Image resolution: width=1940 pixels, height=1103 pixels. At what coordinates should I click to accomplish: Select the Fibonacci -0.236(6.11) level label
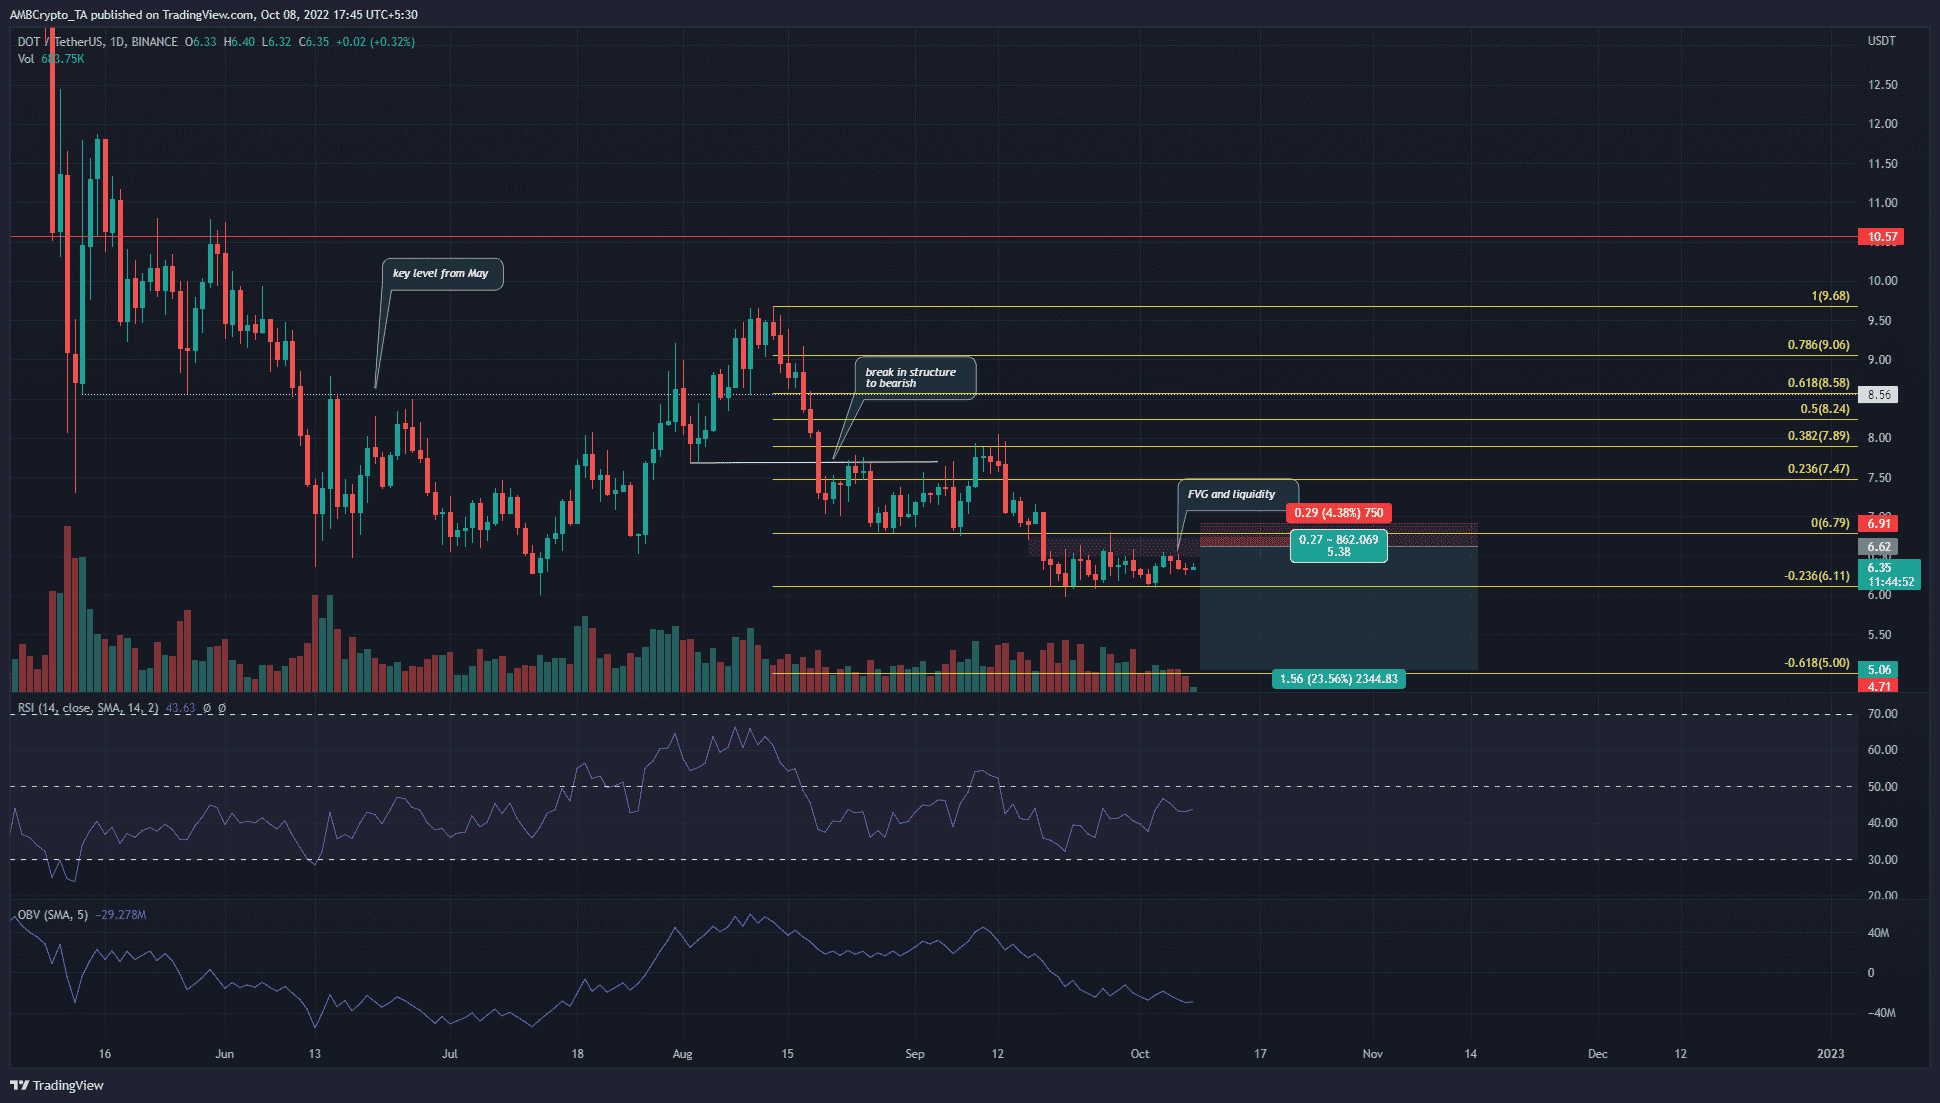tap(1817, 576)
